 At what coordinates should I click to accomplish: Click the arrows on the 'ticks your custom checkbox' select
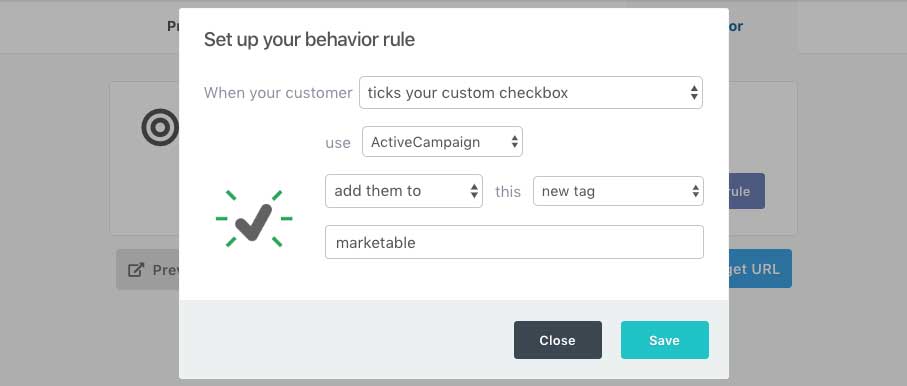[x=694, y=93]
